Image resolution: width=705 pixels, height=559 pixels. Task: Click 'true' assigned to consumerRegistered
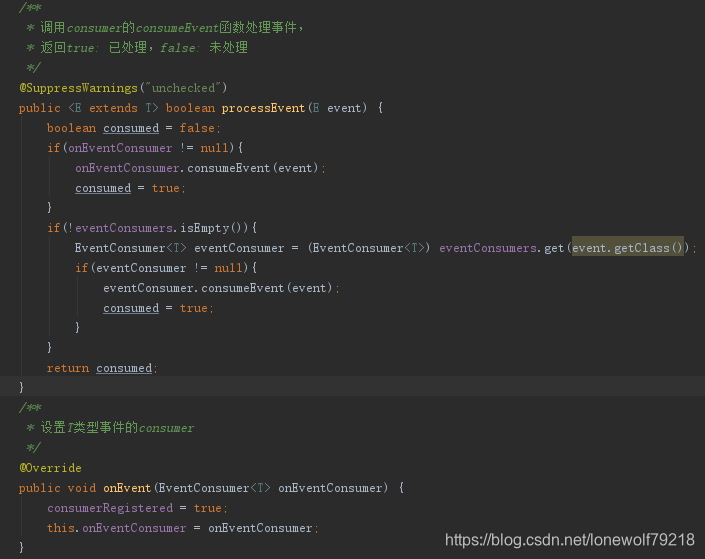tap(208, 508)
